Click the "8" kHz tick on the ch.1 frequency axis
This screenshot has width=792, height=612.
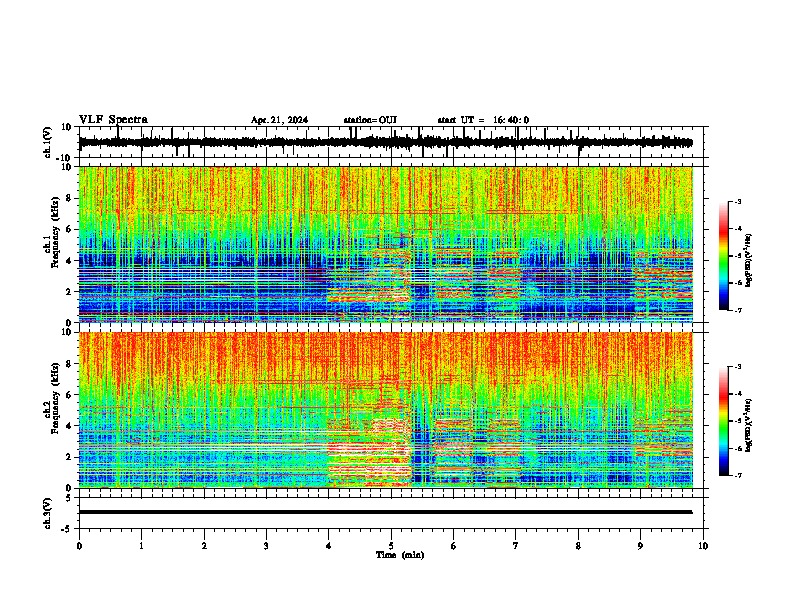tap(70, 198)
